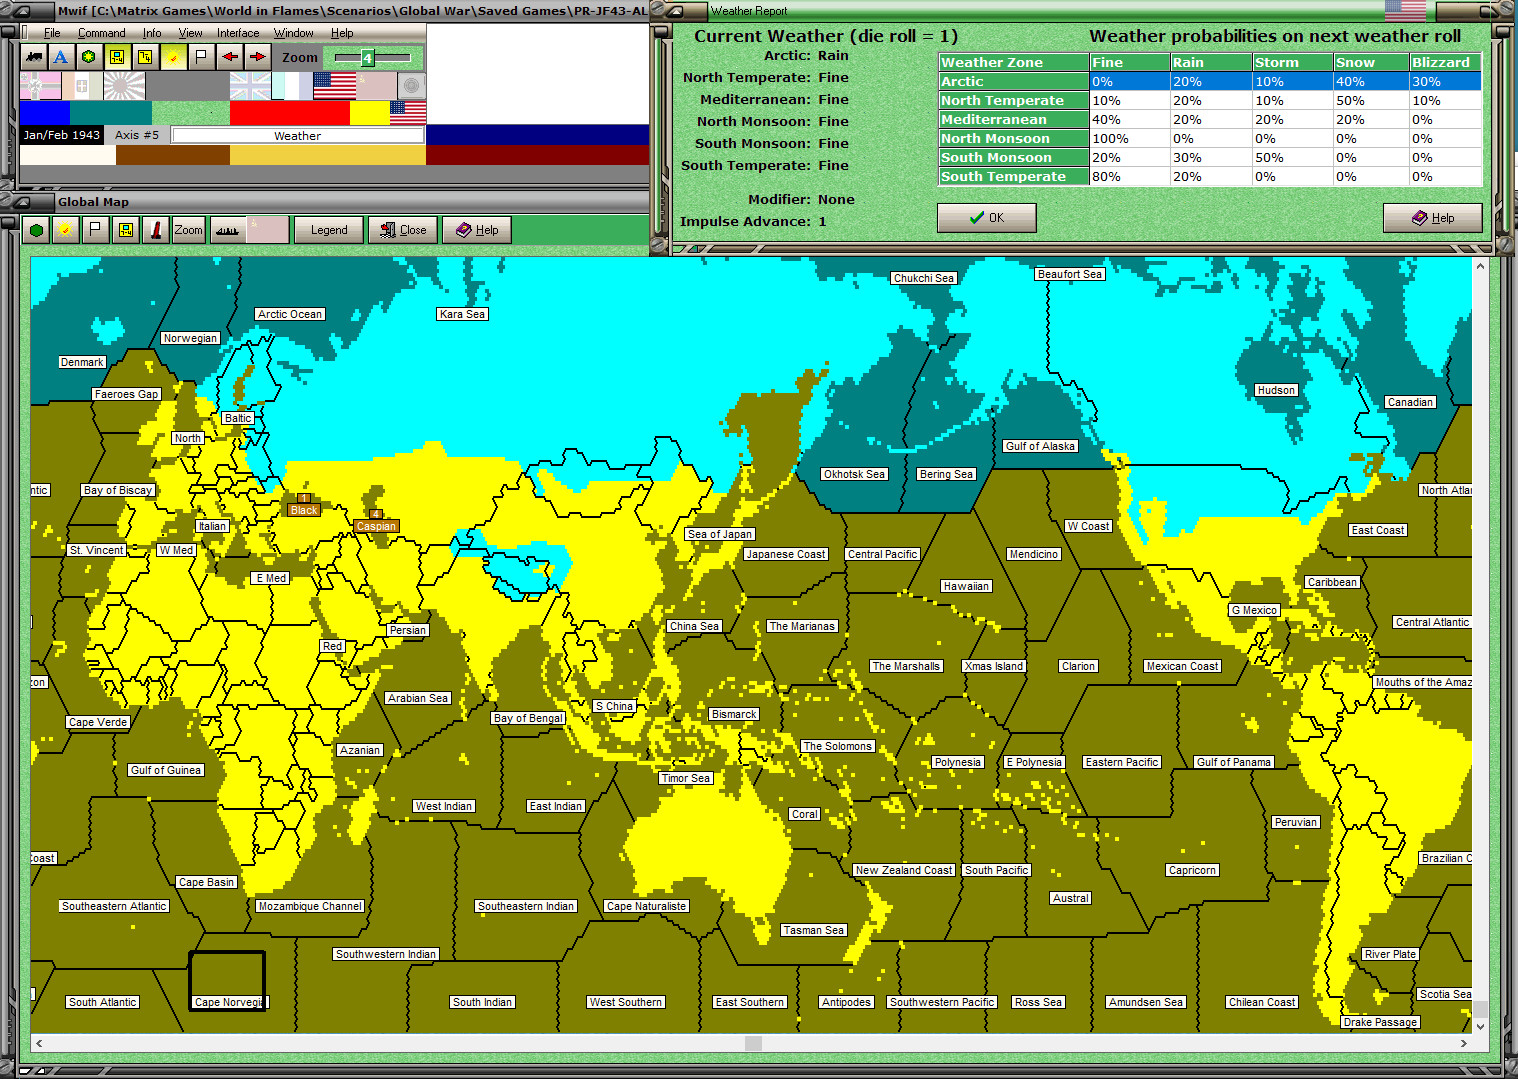Click the red left arrow icon

[x=230, y=57]
